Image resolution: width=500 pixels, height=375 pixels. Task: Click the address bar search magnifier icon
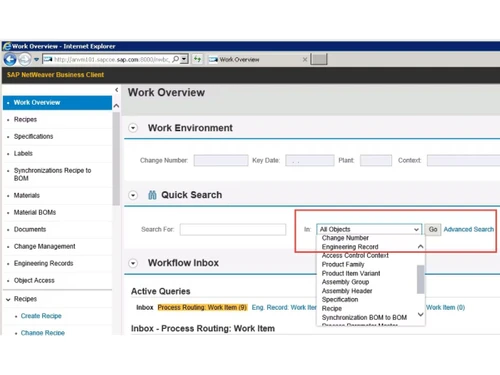tap(176, 59)
